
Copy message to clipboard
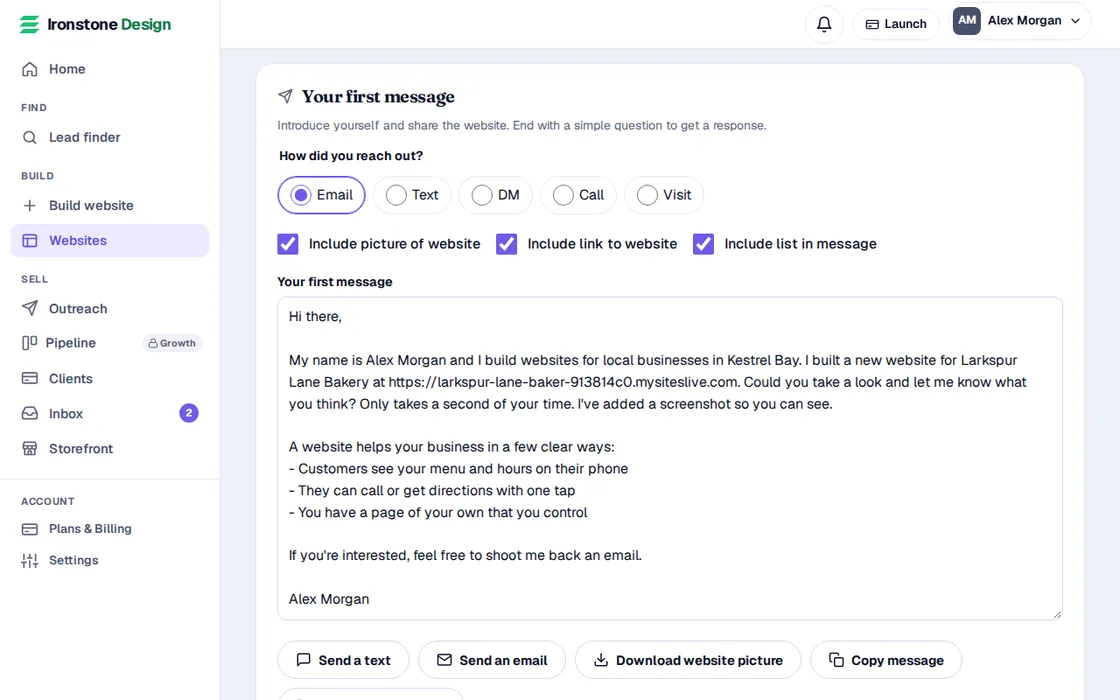click(x=886, y=660)
